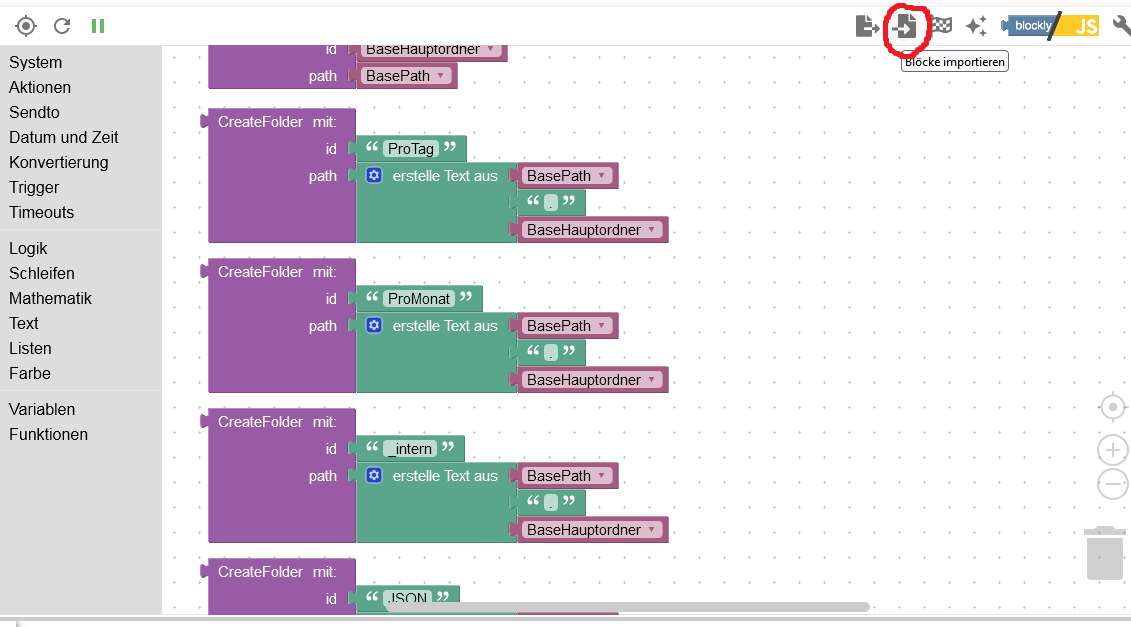
Task: Click the horizontal workspace scrollbar
Action: 626,606
